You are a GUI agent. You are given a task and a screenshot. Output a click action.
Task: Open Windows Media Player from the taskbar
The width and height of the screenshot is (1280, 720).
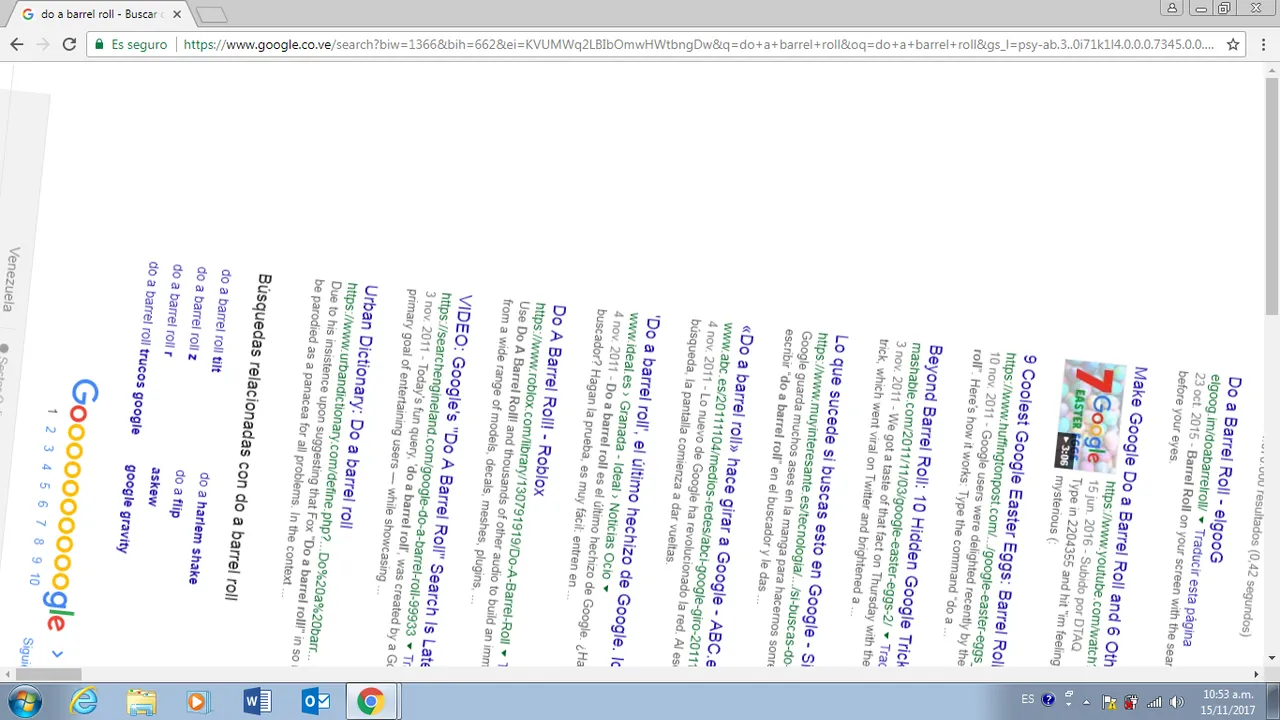pos(197,702)
